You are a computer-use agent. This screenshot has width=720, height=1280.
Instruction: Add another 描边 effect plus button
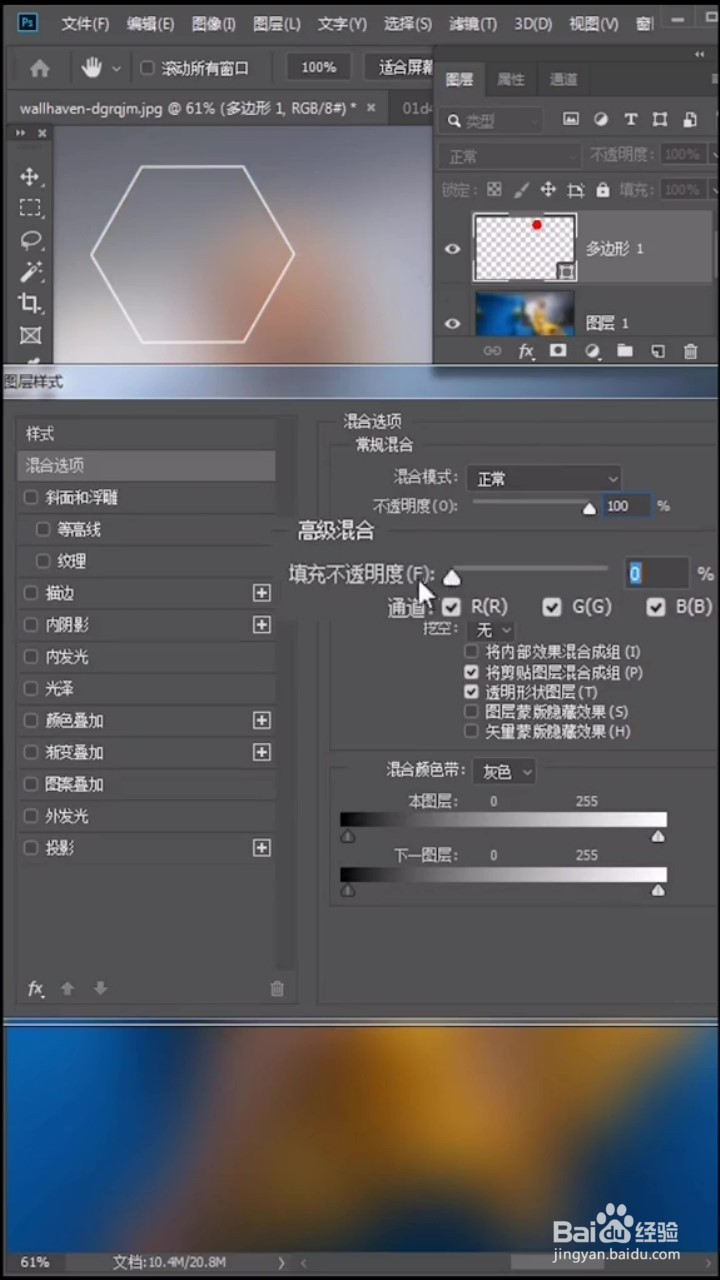pos(262,593)
